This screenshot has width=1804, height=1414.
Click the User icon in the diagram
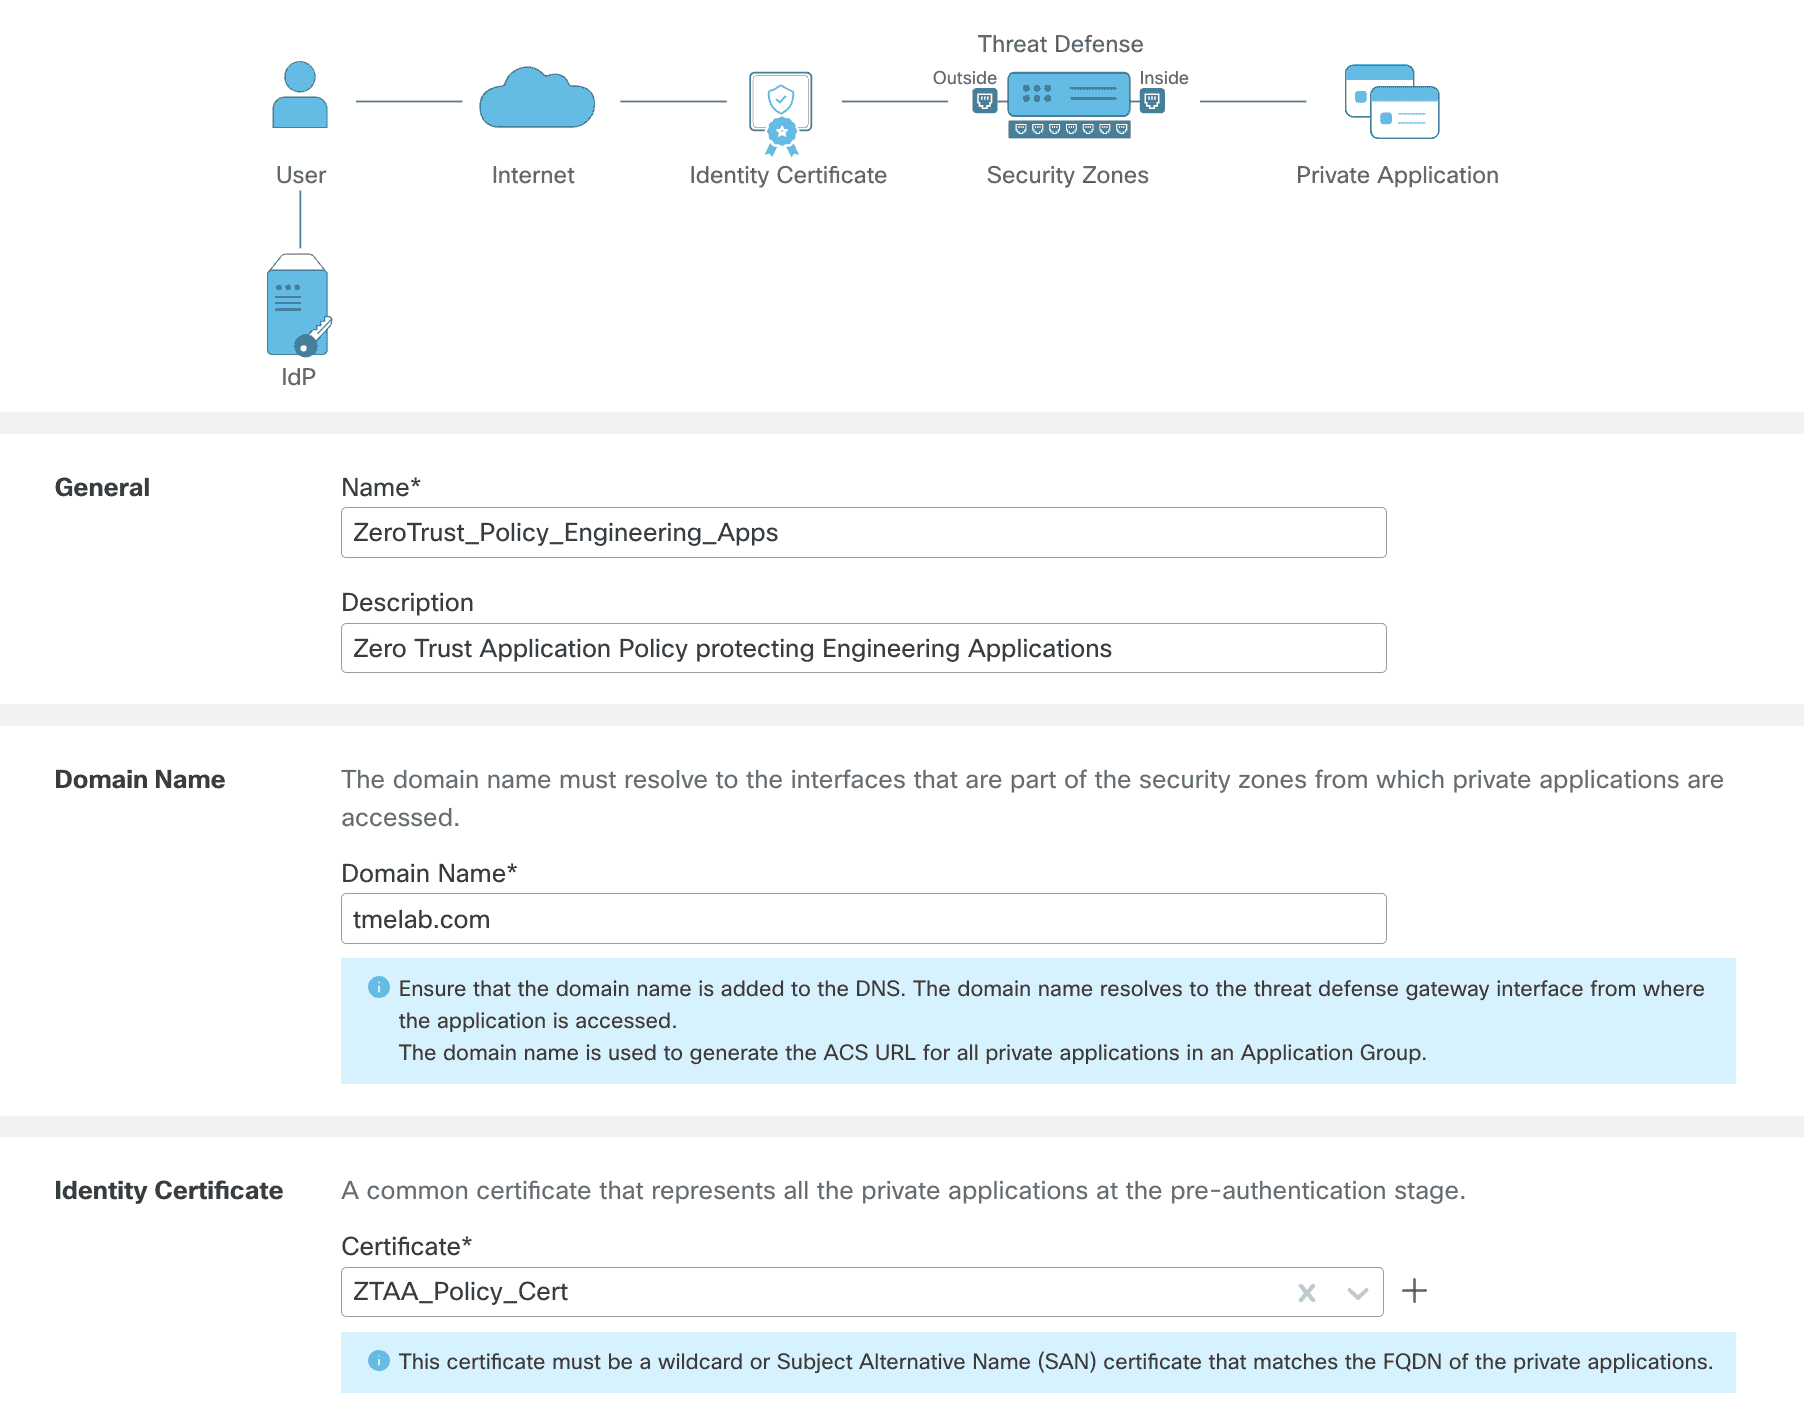[300, 95]
